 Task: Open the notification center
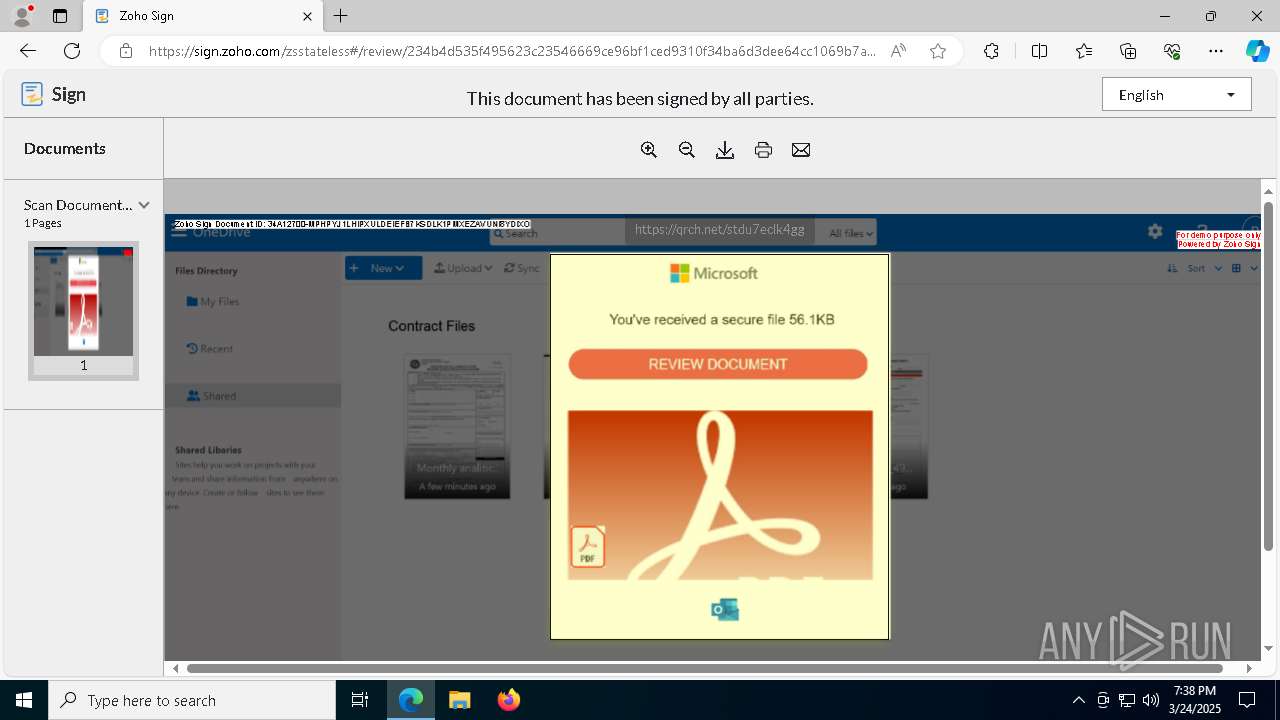pyautogui.click(x=1247, y=700)
